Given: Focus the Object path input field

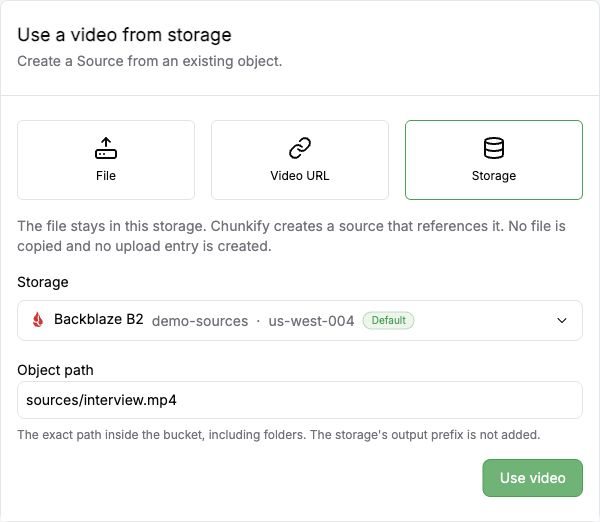Looking at the screenshot, I should pos(300,400).
